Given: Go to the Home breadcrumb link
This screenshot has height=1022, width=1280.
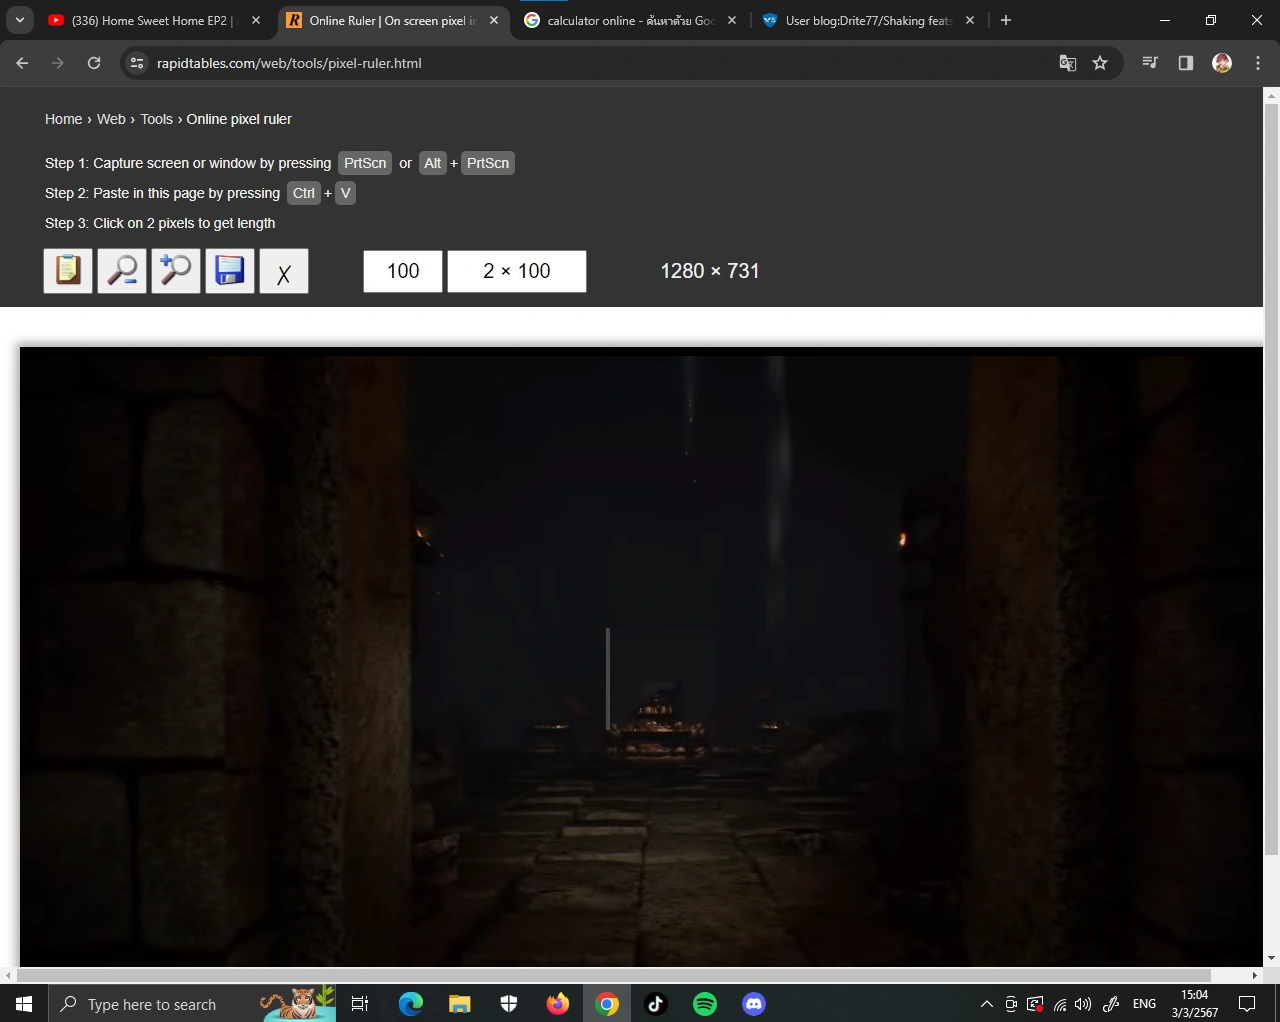Looking at the screenshot, I should pyautogui.click(x=63, y=119).
